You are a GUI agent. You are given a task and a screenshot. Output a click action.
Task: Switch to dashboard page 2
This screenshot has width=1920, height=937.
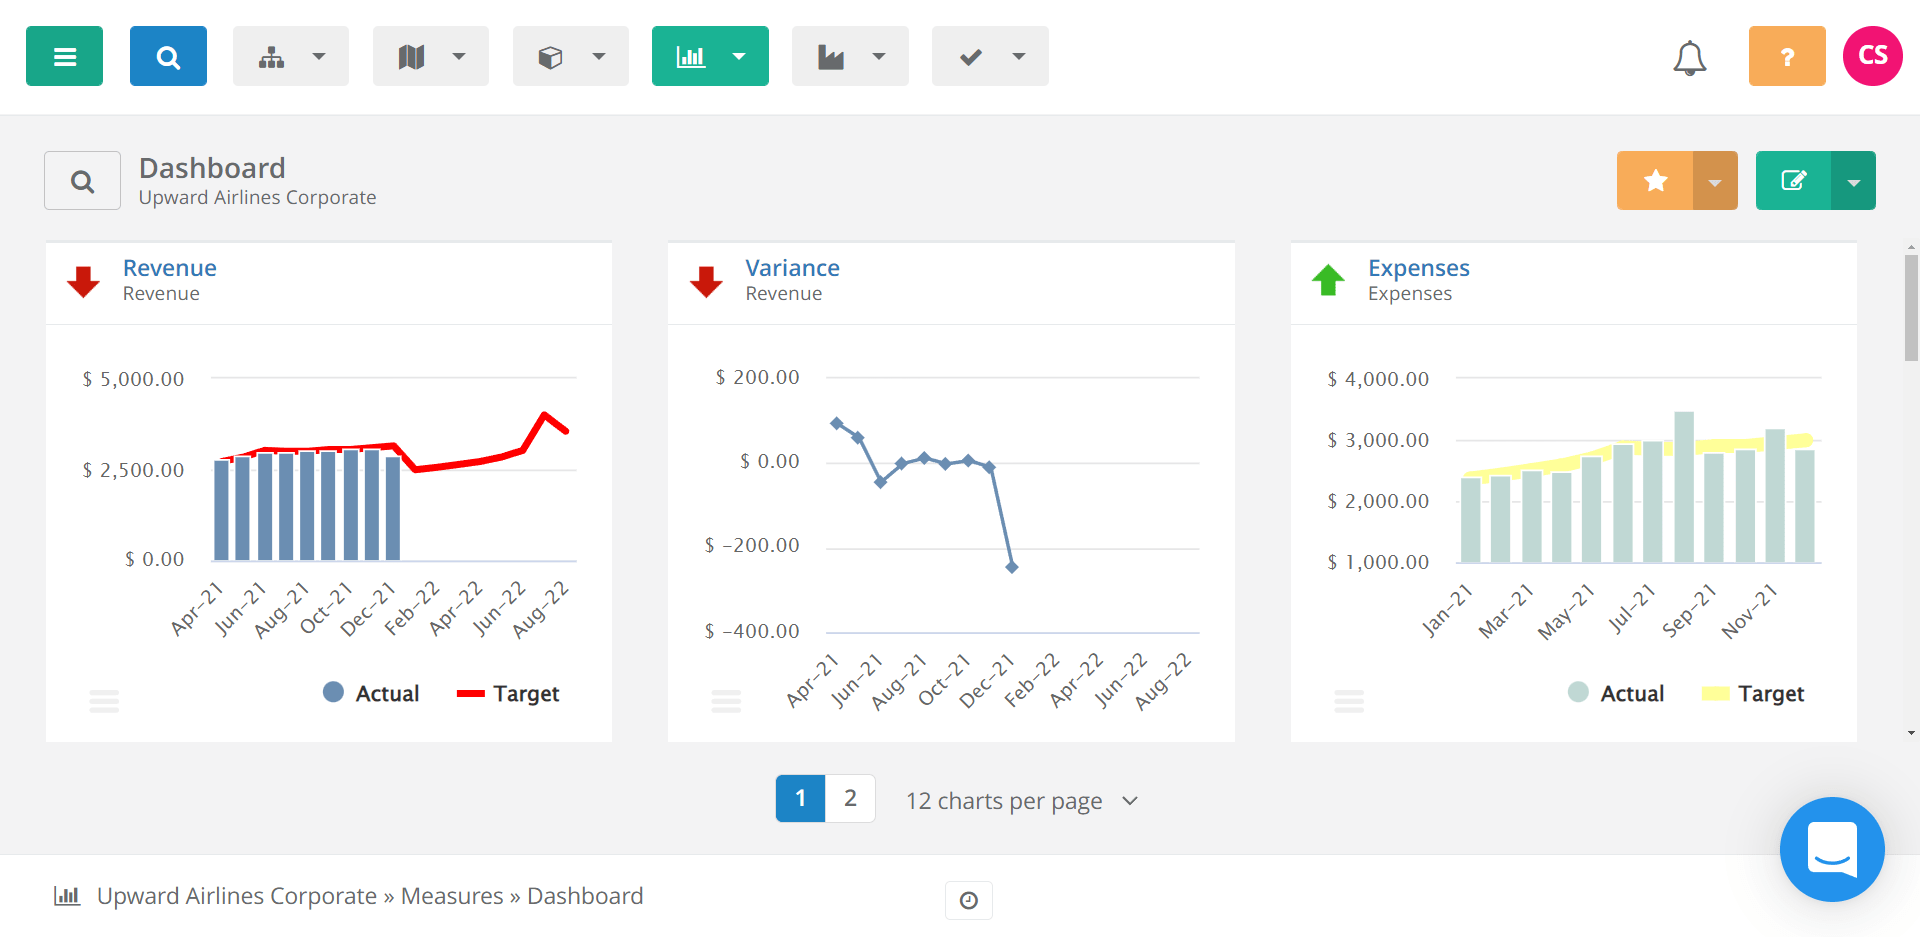tap(851, 798)
